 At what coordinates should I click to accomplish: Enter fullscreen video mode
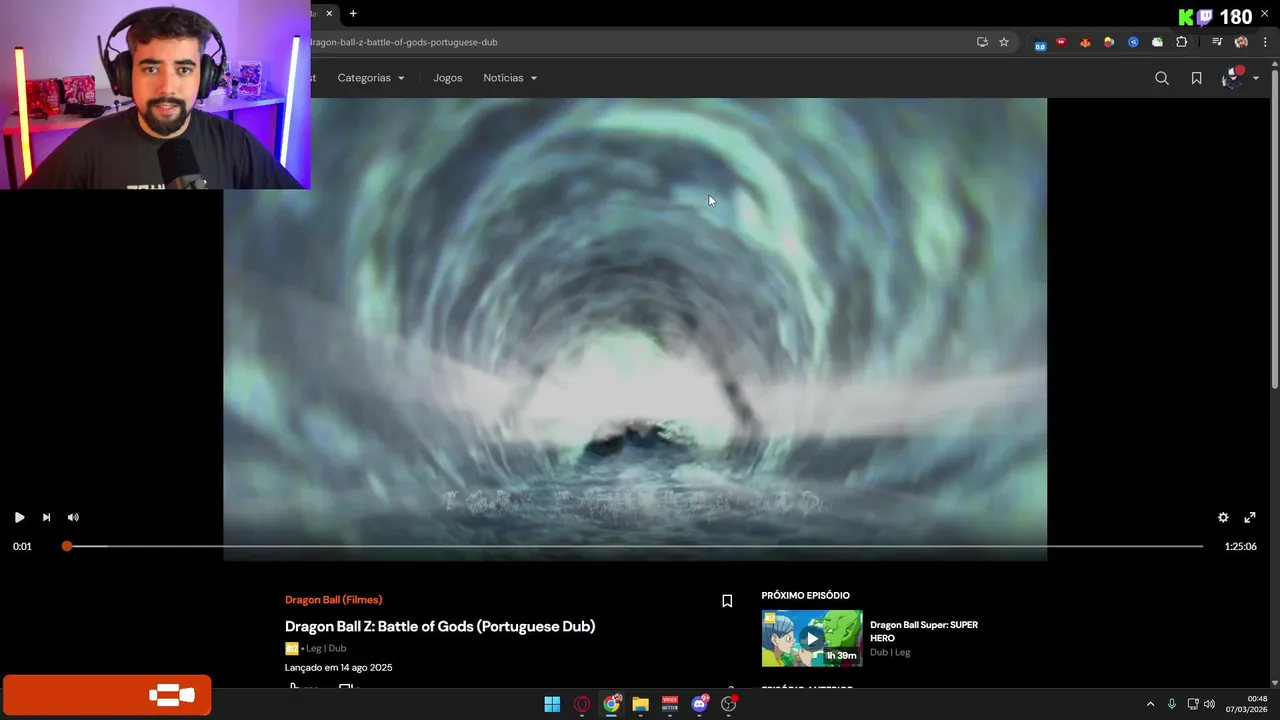(1250, 517)
